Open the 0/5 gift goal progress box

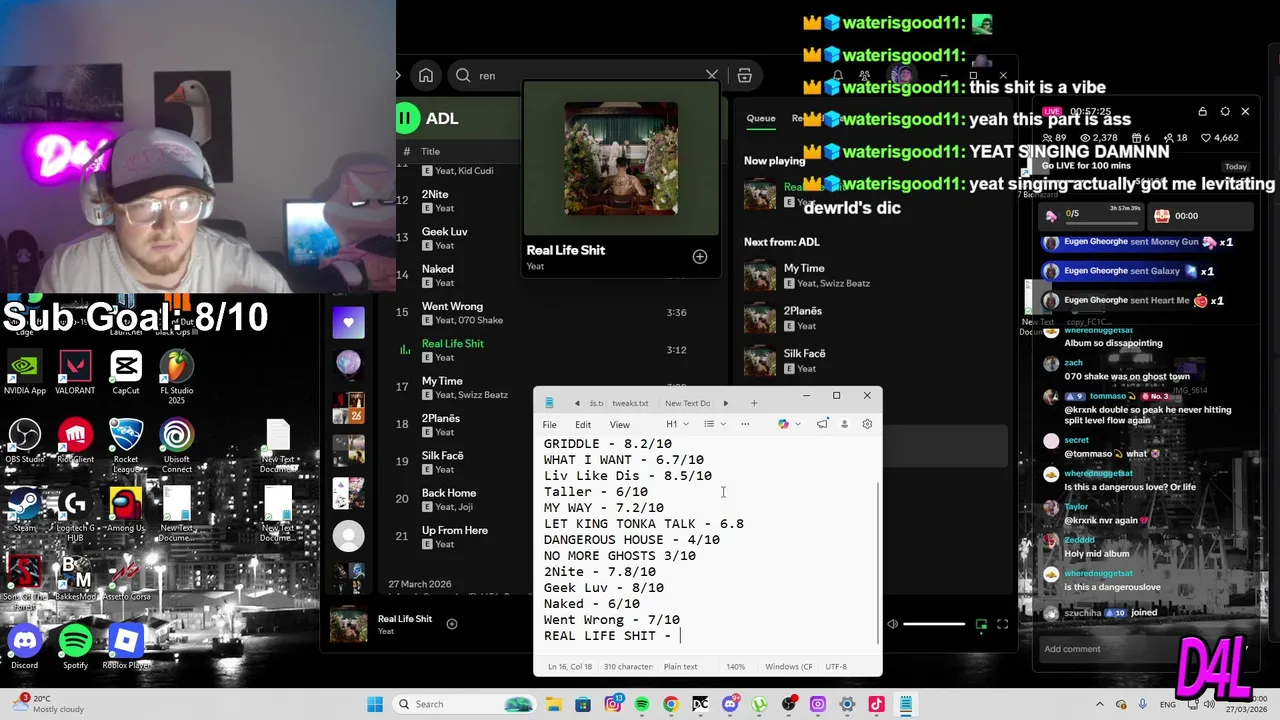(x=1091, y=215)
